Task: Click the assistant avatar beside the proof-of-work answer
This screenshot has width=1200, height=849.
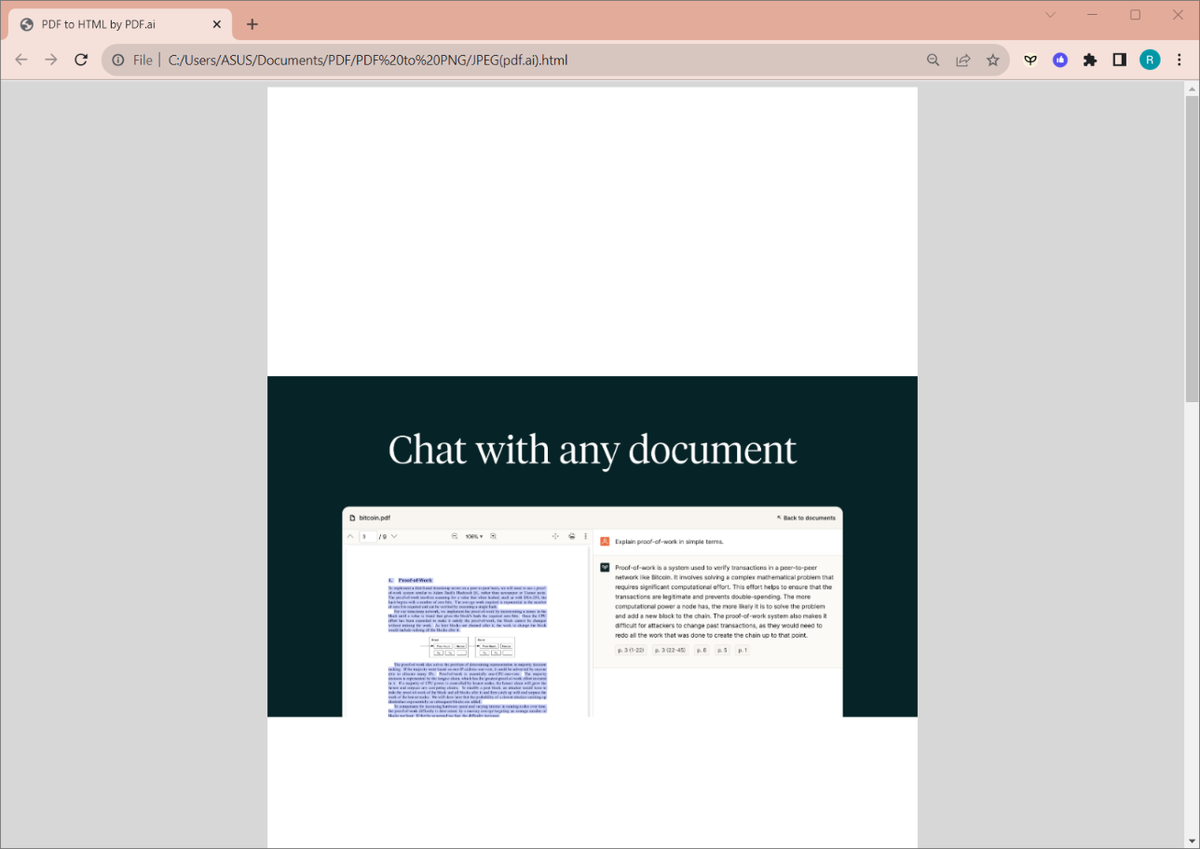Action: pyautogui.click(x=604, y=566)
